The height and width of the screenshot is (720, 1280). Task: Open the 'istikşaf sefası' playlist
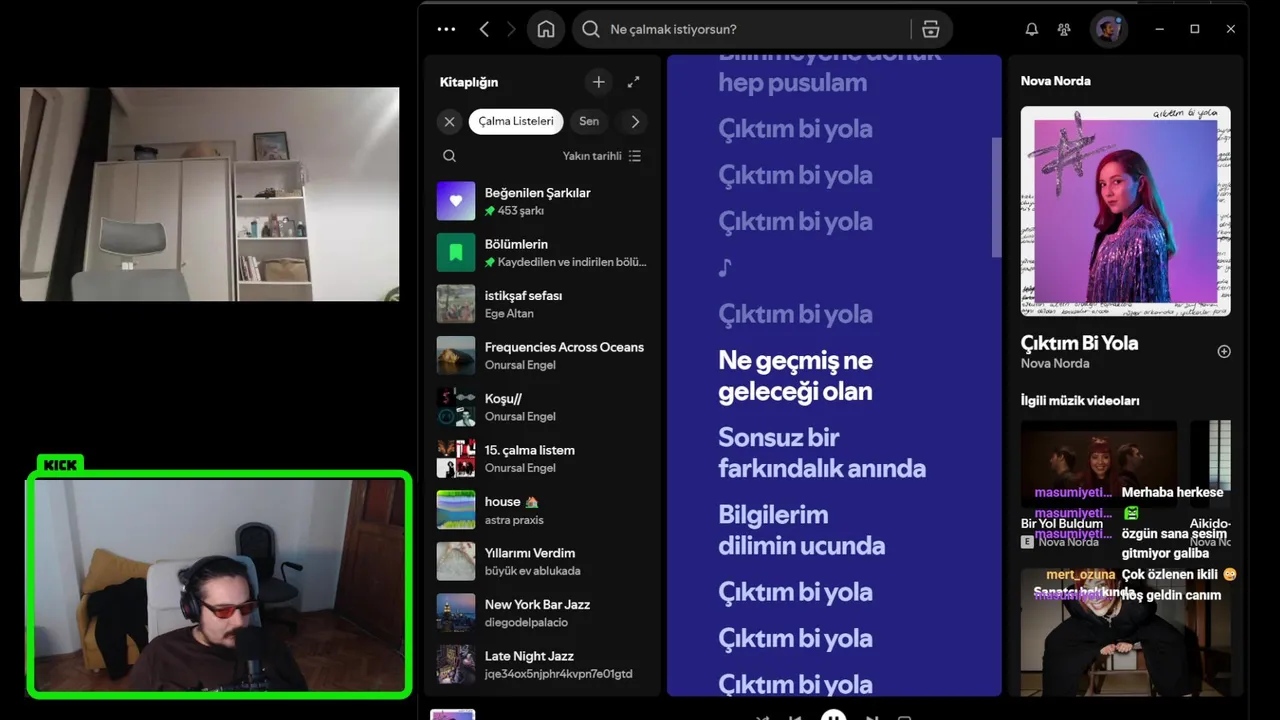coord(542,304)
